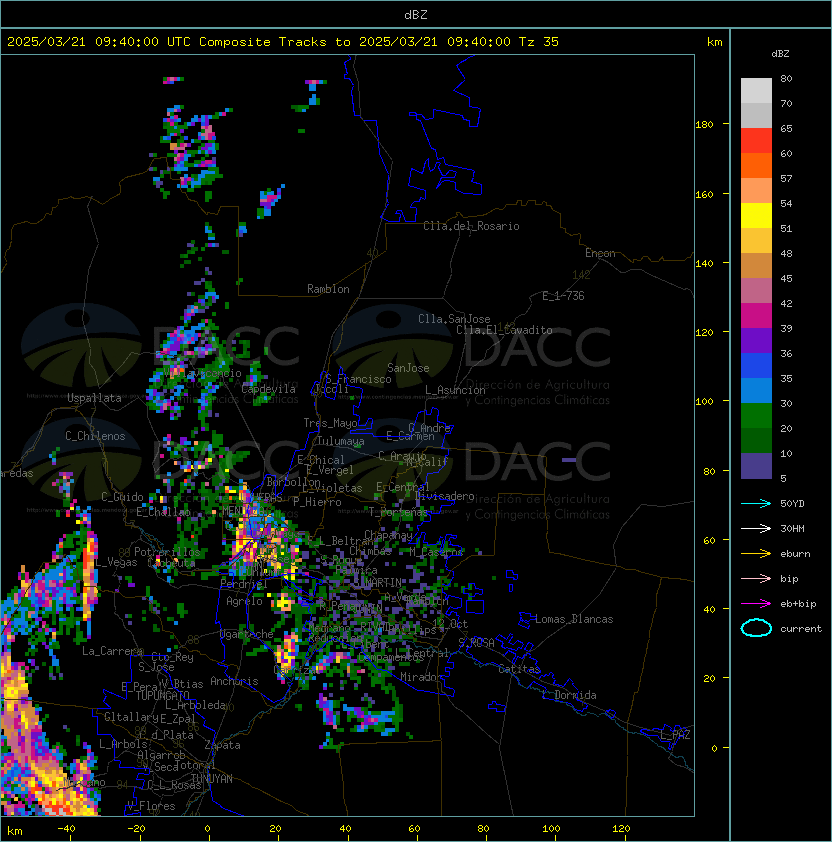Viewport: 832px width, 842px height.
Task: Click the cyan ellipse 'current' legend icon
Action: coord(756,628)
